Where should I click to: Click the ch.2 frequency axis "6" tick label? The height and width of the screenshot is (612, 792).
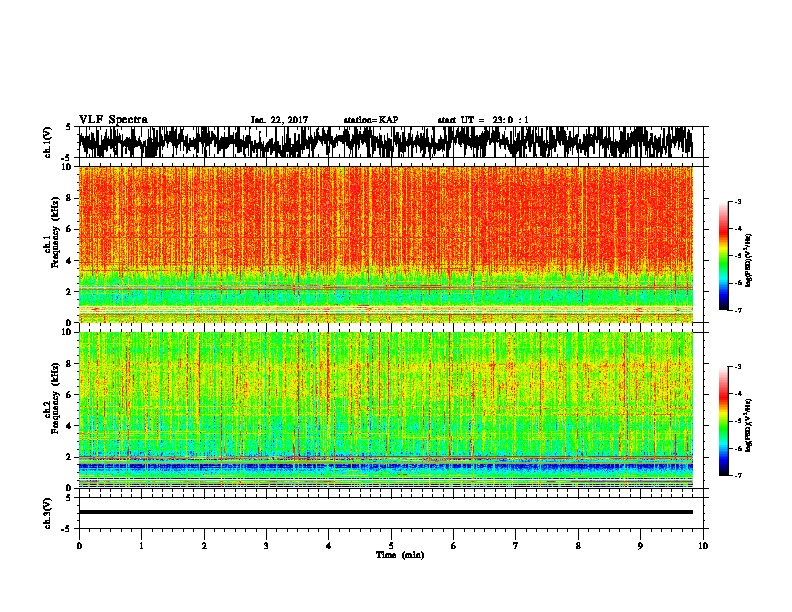[69, 395]
